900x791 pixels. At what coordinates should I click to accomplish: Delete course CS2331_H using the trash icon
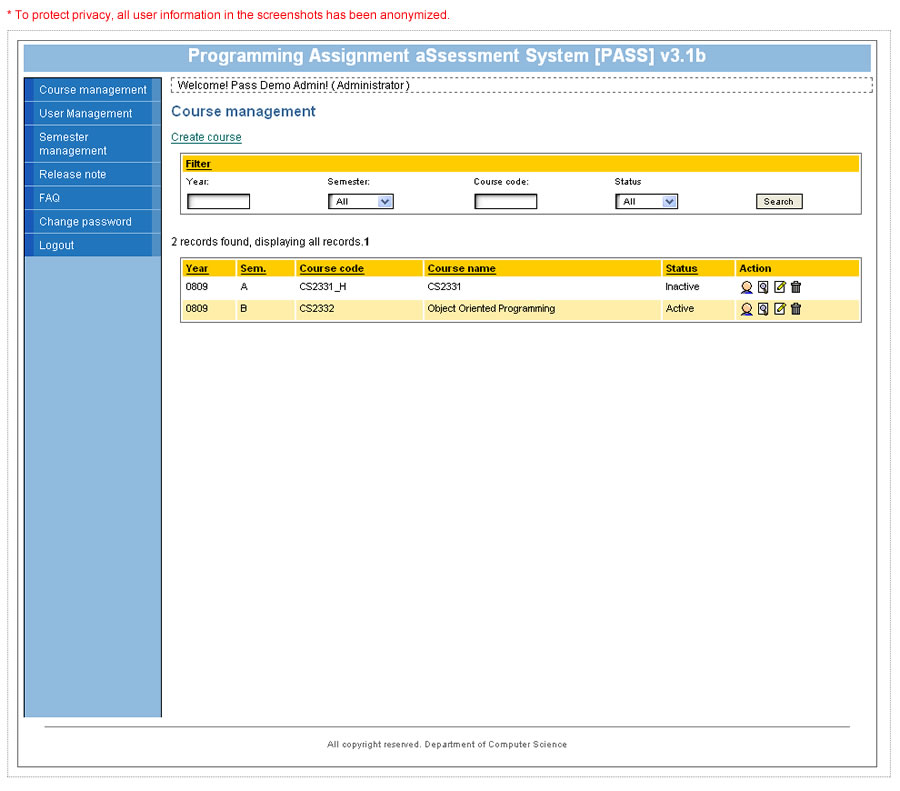796,287
